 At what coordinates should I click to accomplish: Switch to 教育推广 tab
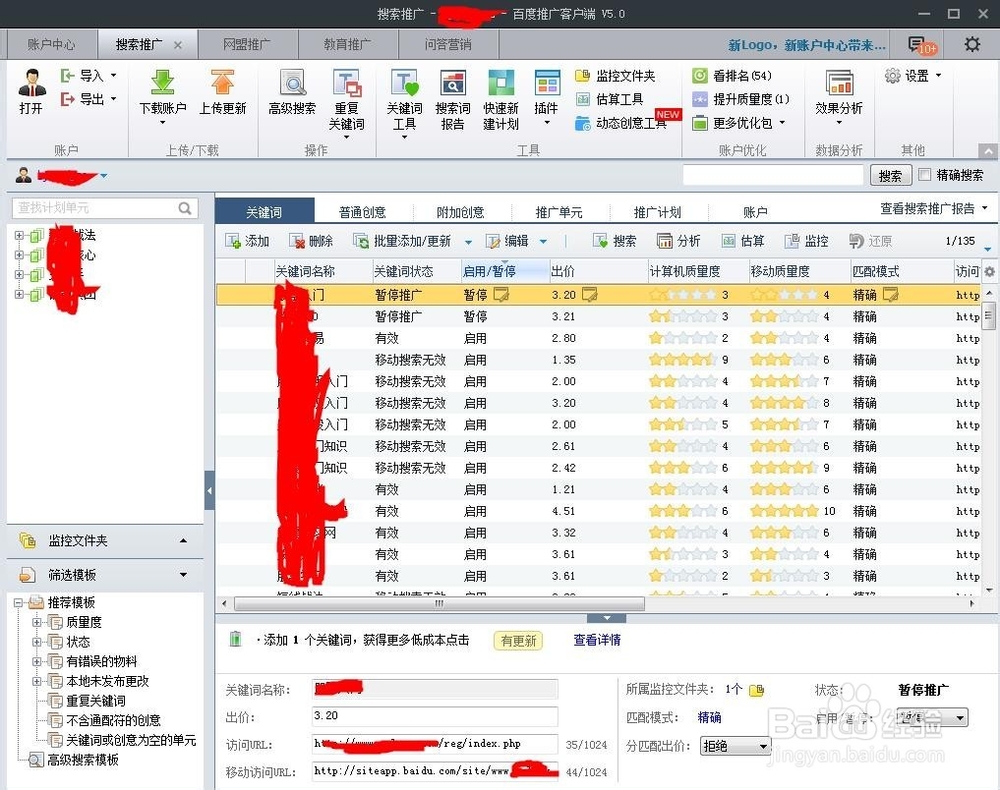click(x=347, y=45)
